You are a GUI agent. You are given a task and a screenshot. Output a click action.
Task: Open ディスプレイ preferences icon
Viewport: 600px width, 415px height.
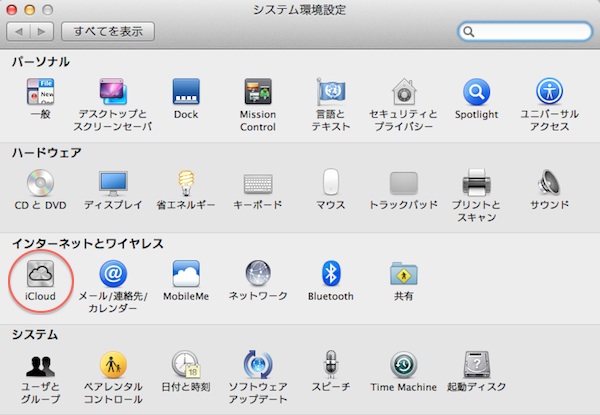coord(113,184)
